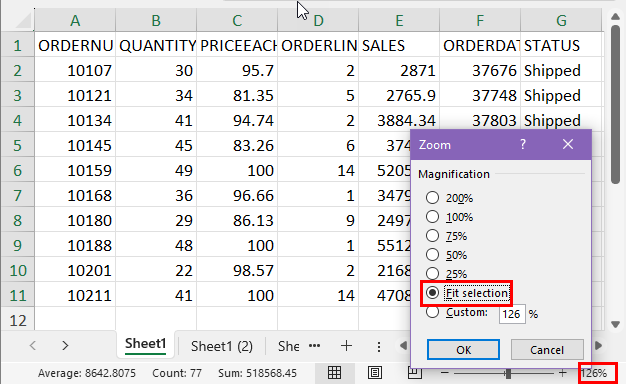Click cell containing 96.66

(x=237, y=196)
